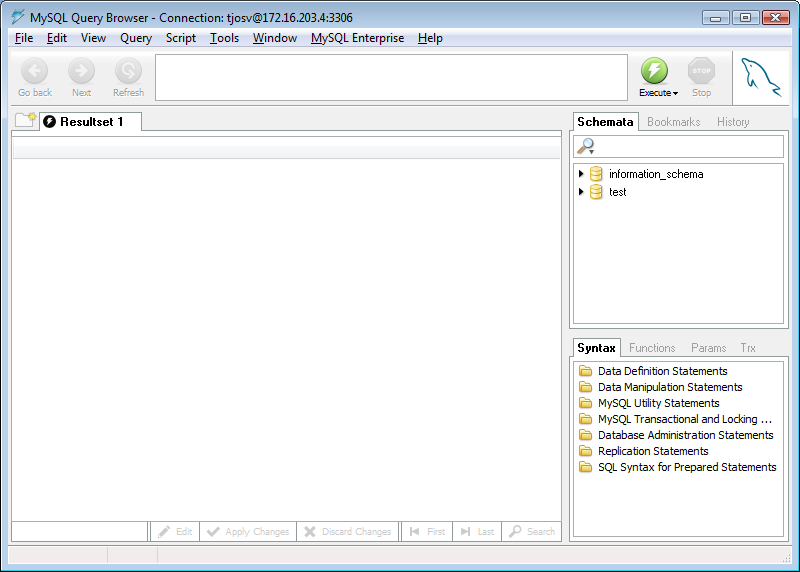This screenshot has height=572, width=800.
Task: Click the Edit button below the resultset
Action: (x=175, y=532)
